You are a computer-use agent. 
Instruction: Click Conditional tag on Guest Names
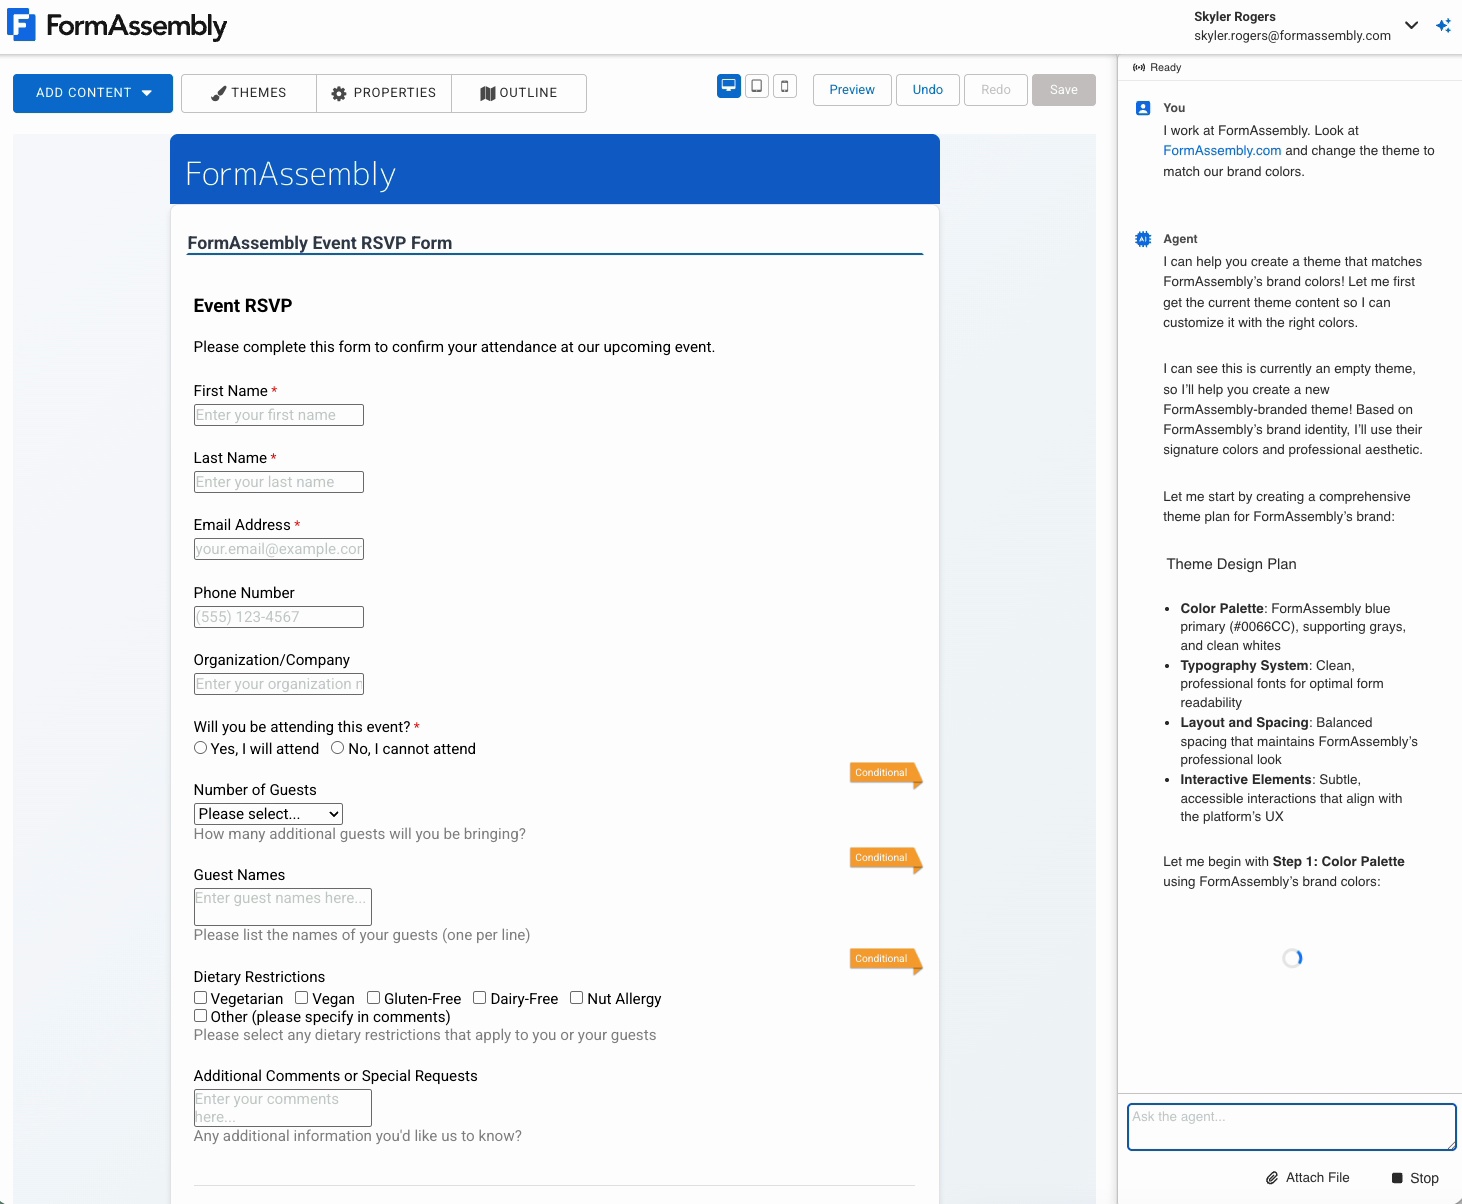point(885,859)
